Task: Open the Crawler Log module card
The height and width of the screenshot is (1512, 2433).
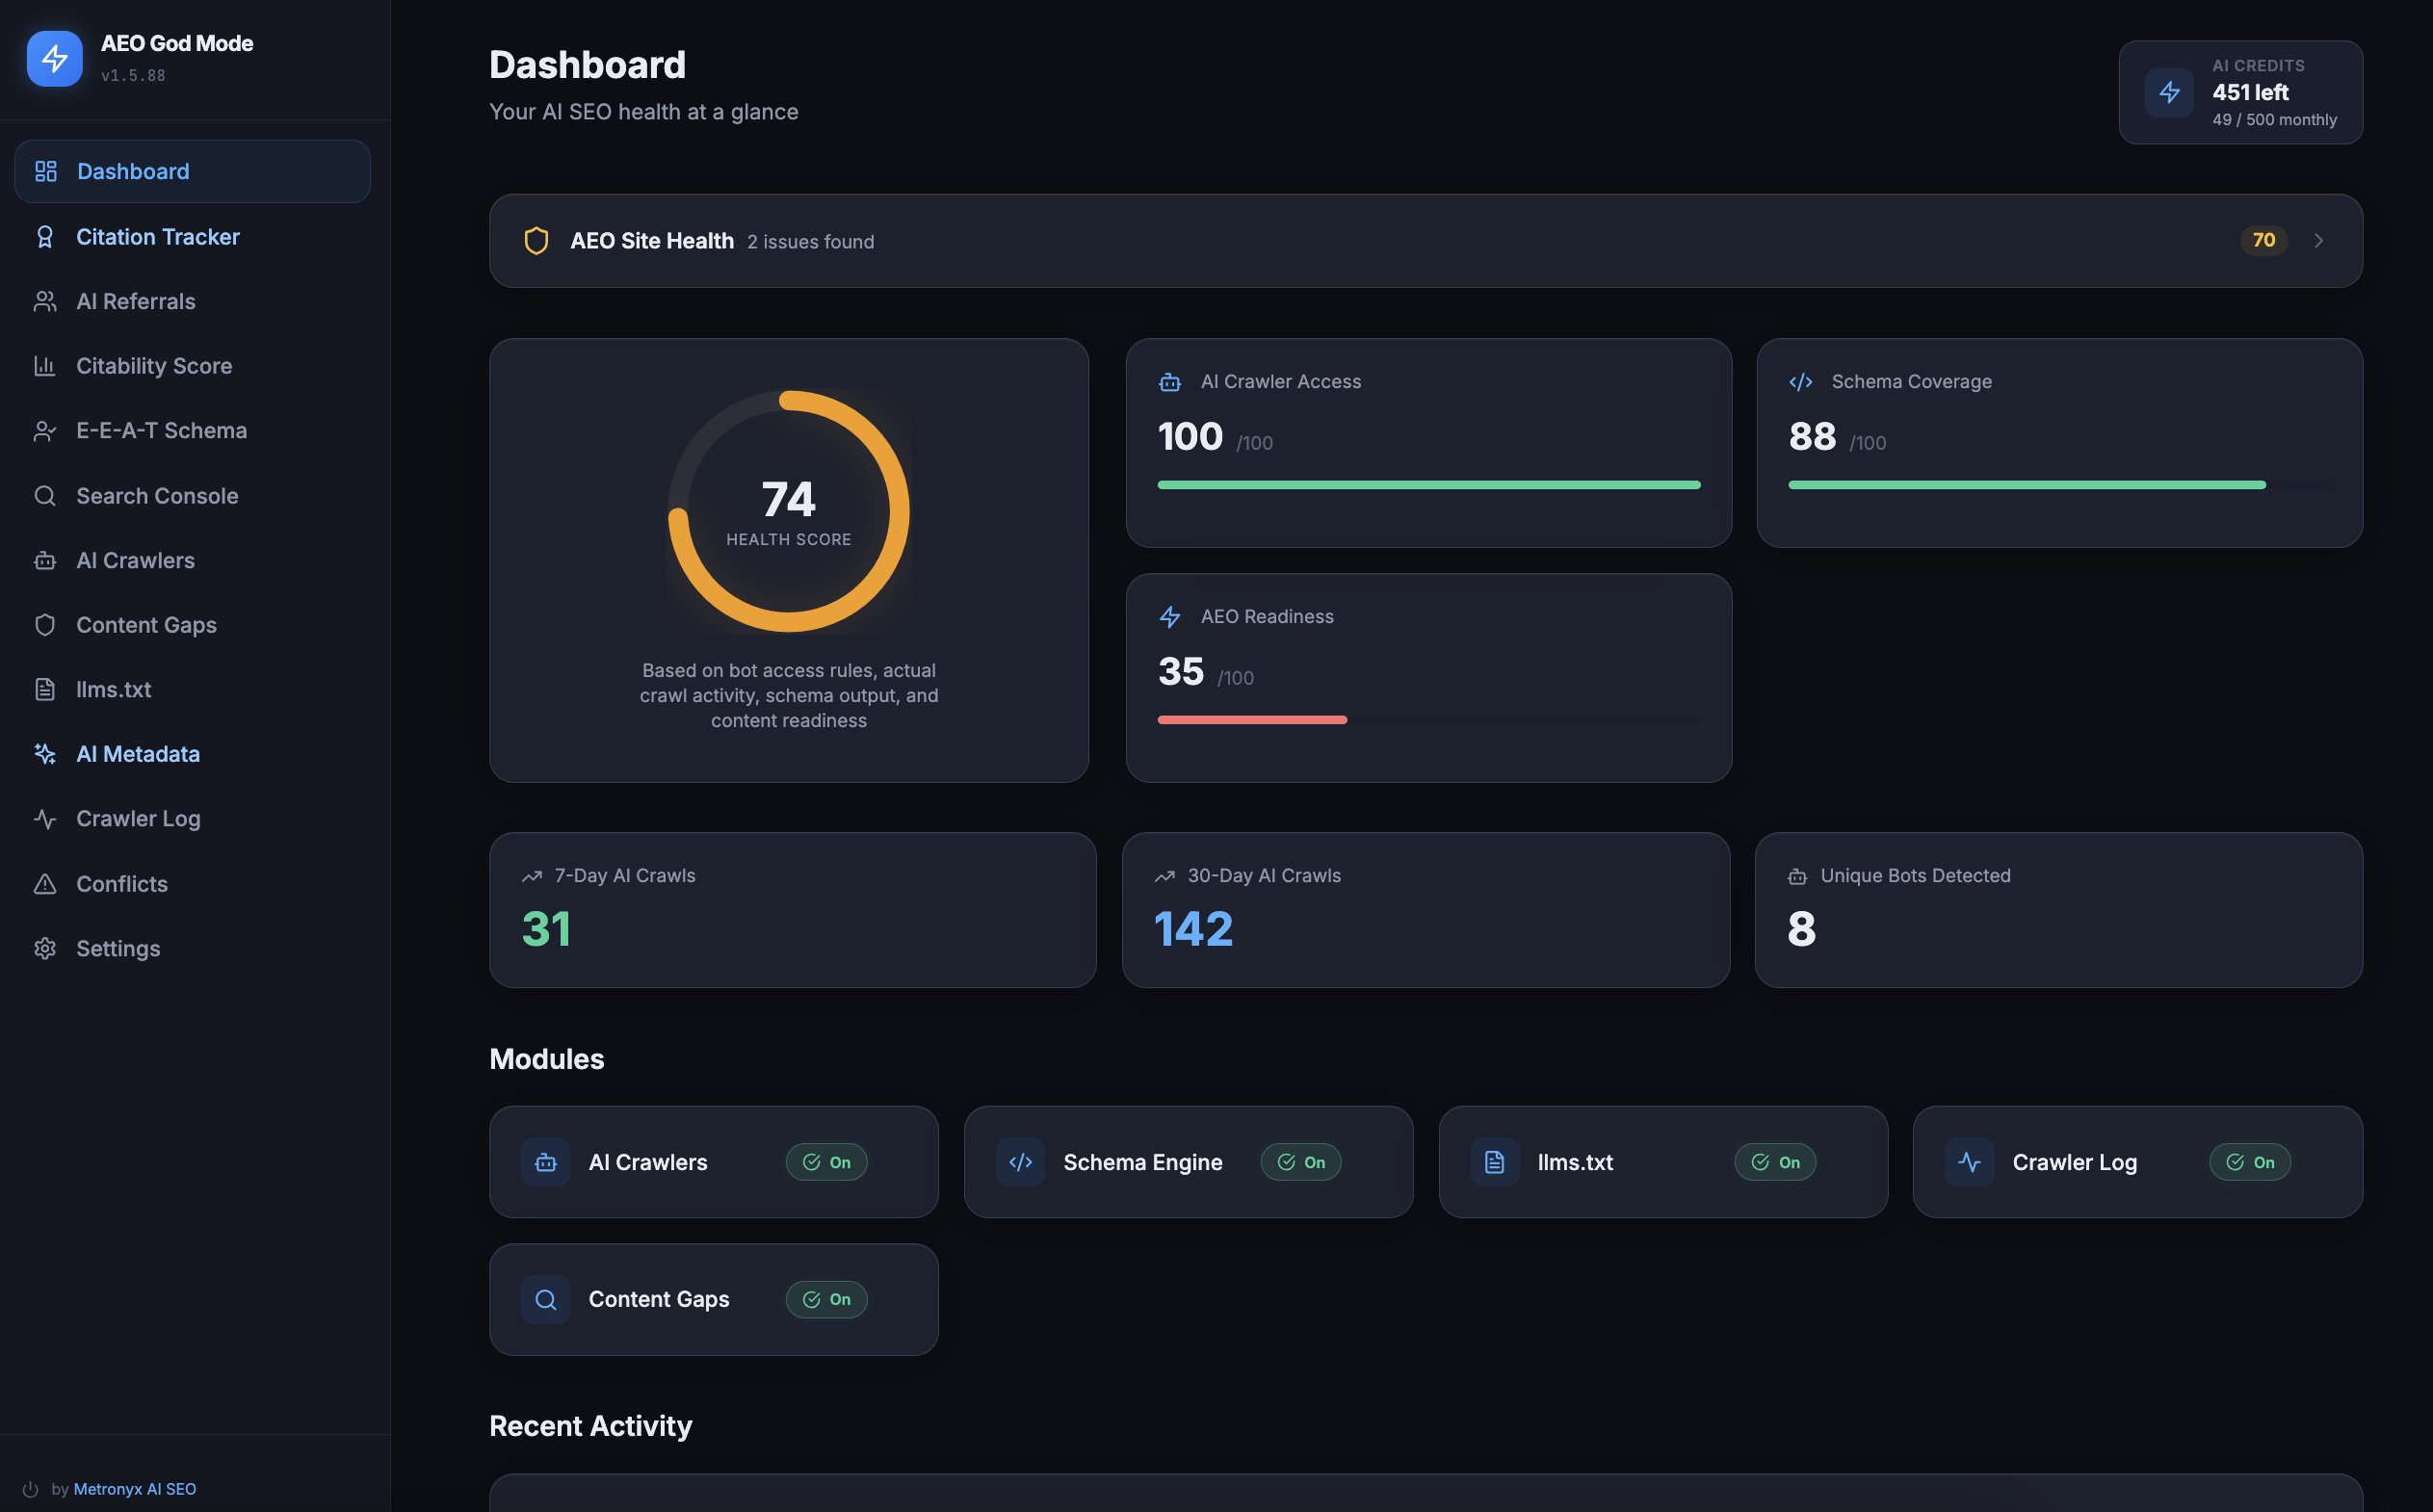Action: [2074, 1162]
